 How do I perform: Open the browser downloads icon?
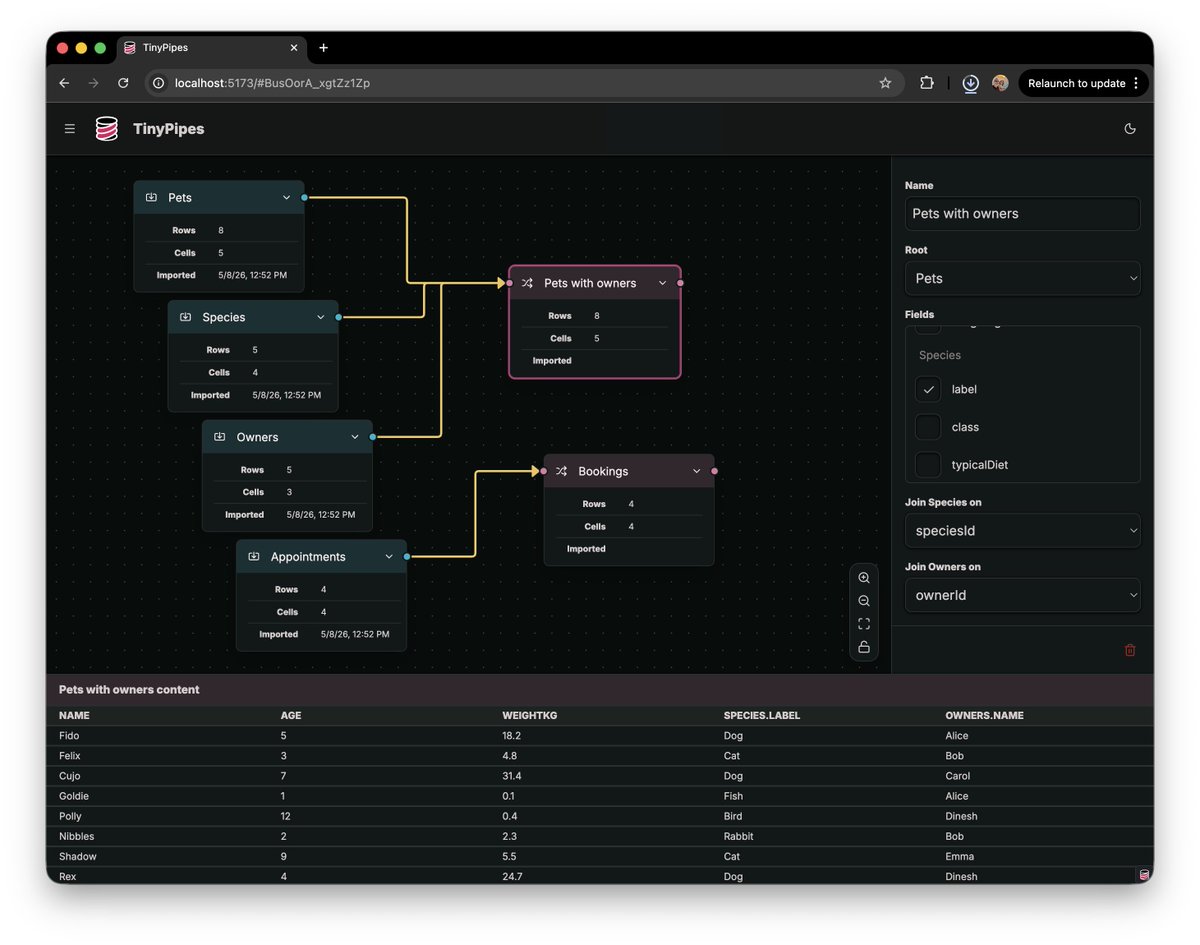[x=970, y=83]
